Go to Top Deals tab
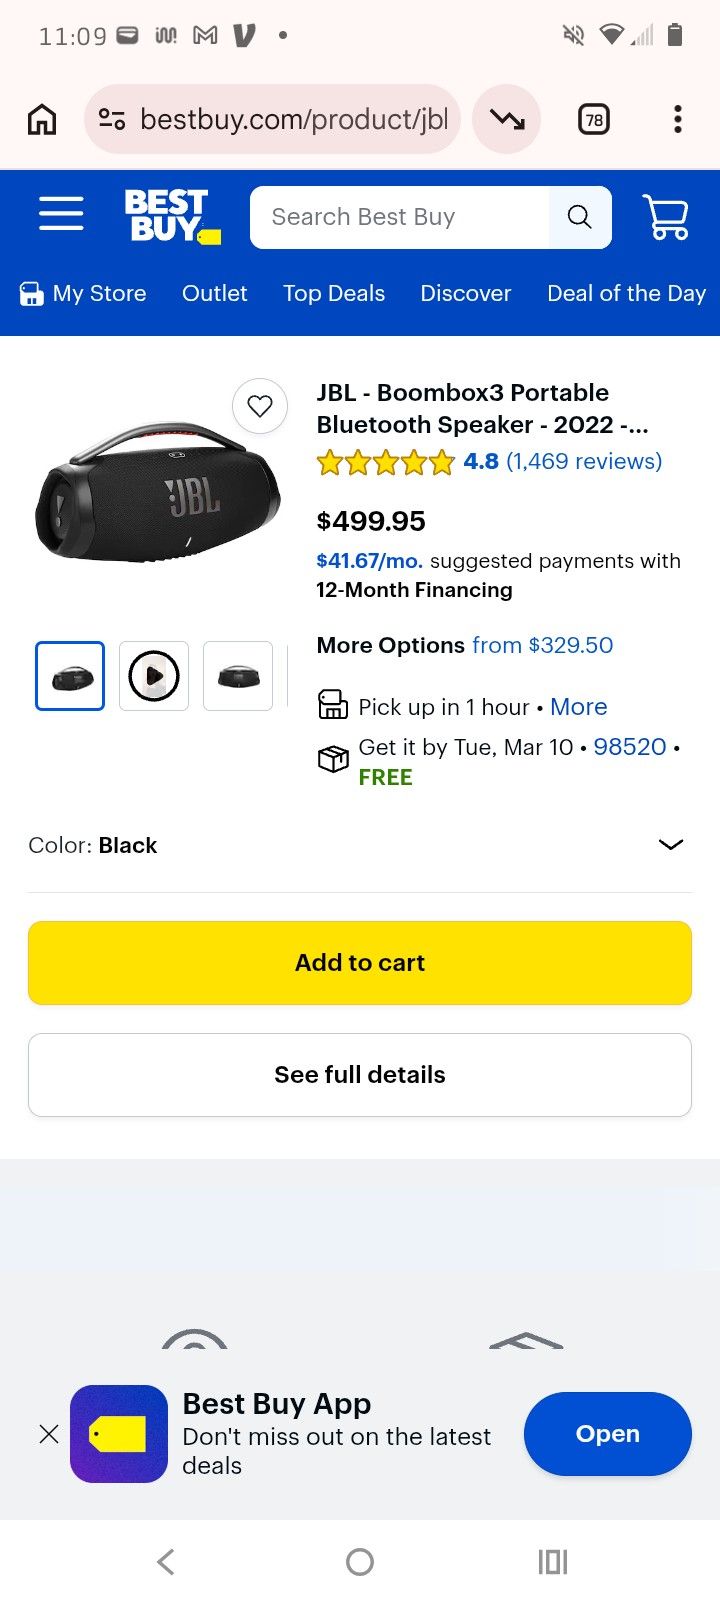Screen dimensions: 720x1604 click(x=334, y=293)
